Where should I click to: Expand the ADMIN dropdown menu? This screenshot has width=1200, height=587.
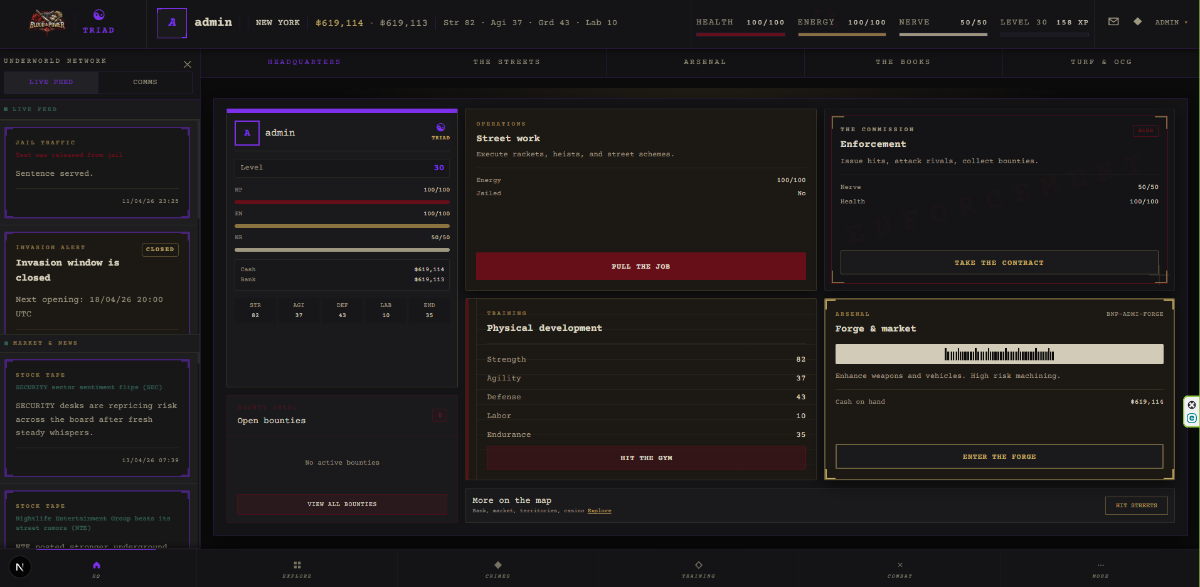(x=1170, y=22)
